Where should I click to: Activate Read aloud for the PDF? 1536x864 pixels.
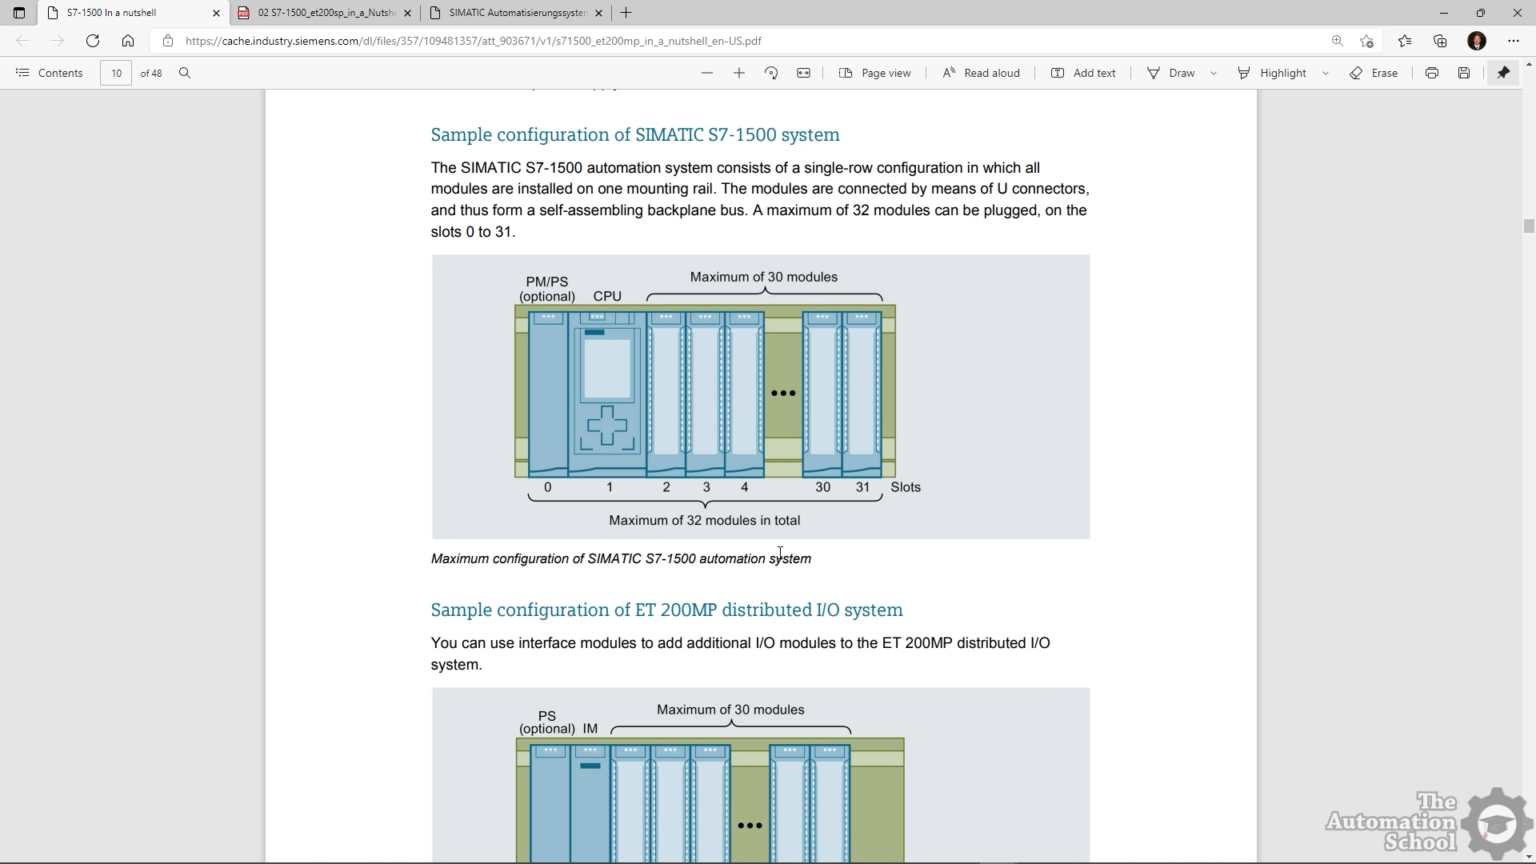pos(981,72)
